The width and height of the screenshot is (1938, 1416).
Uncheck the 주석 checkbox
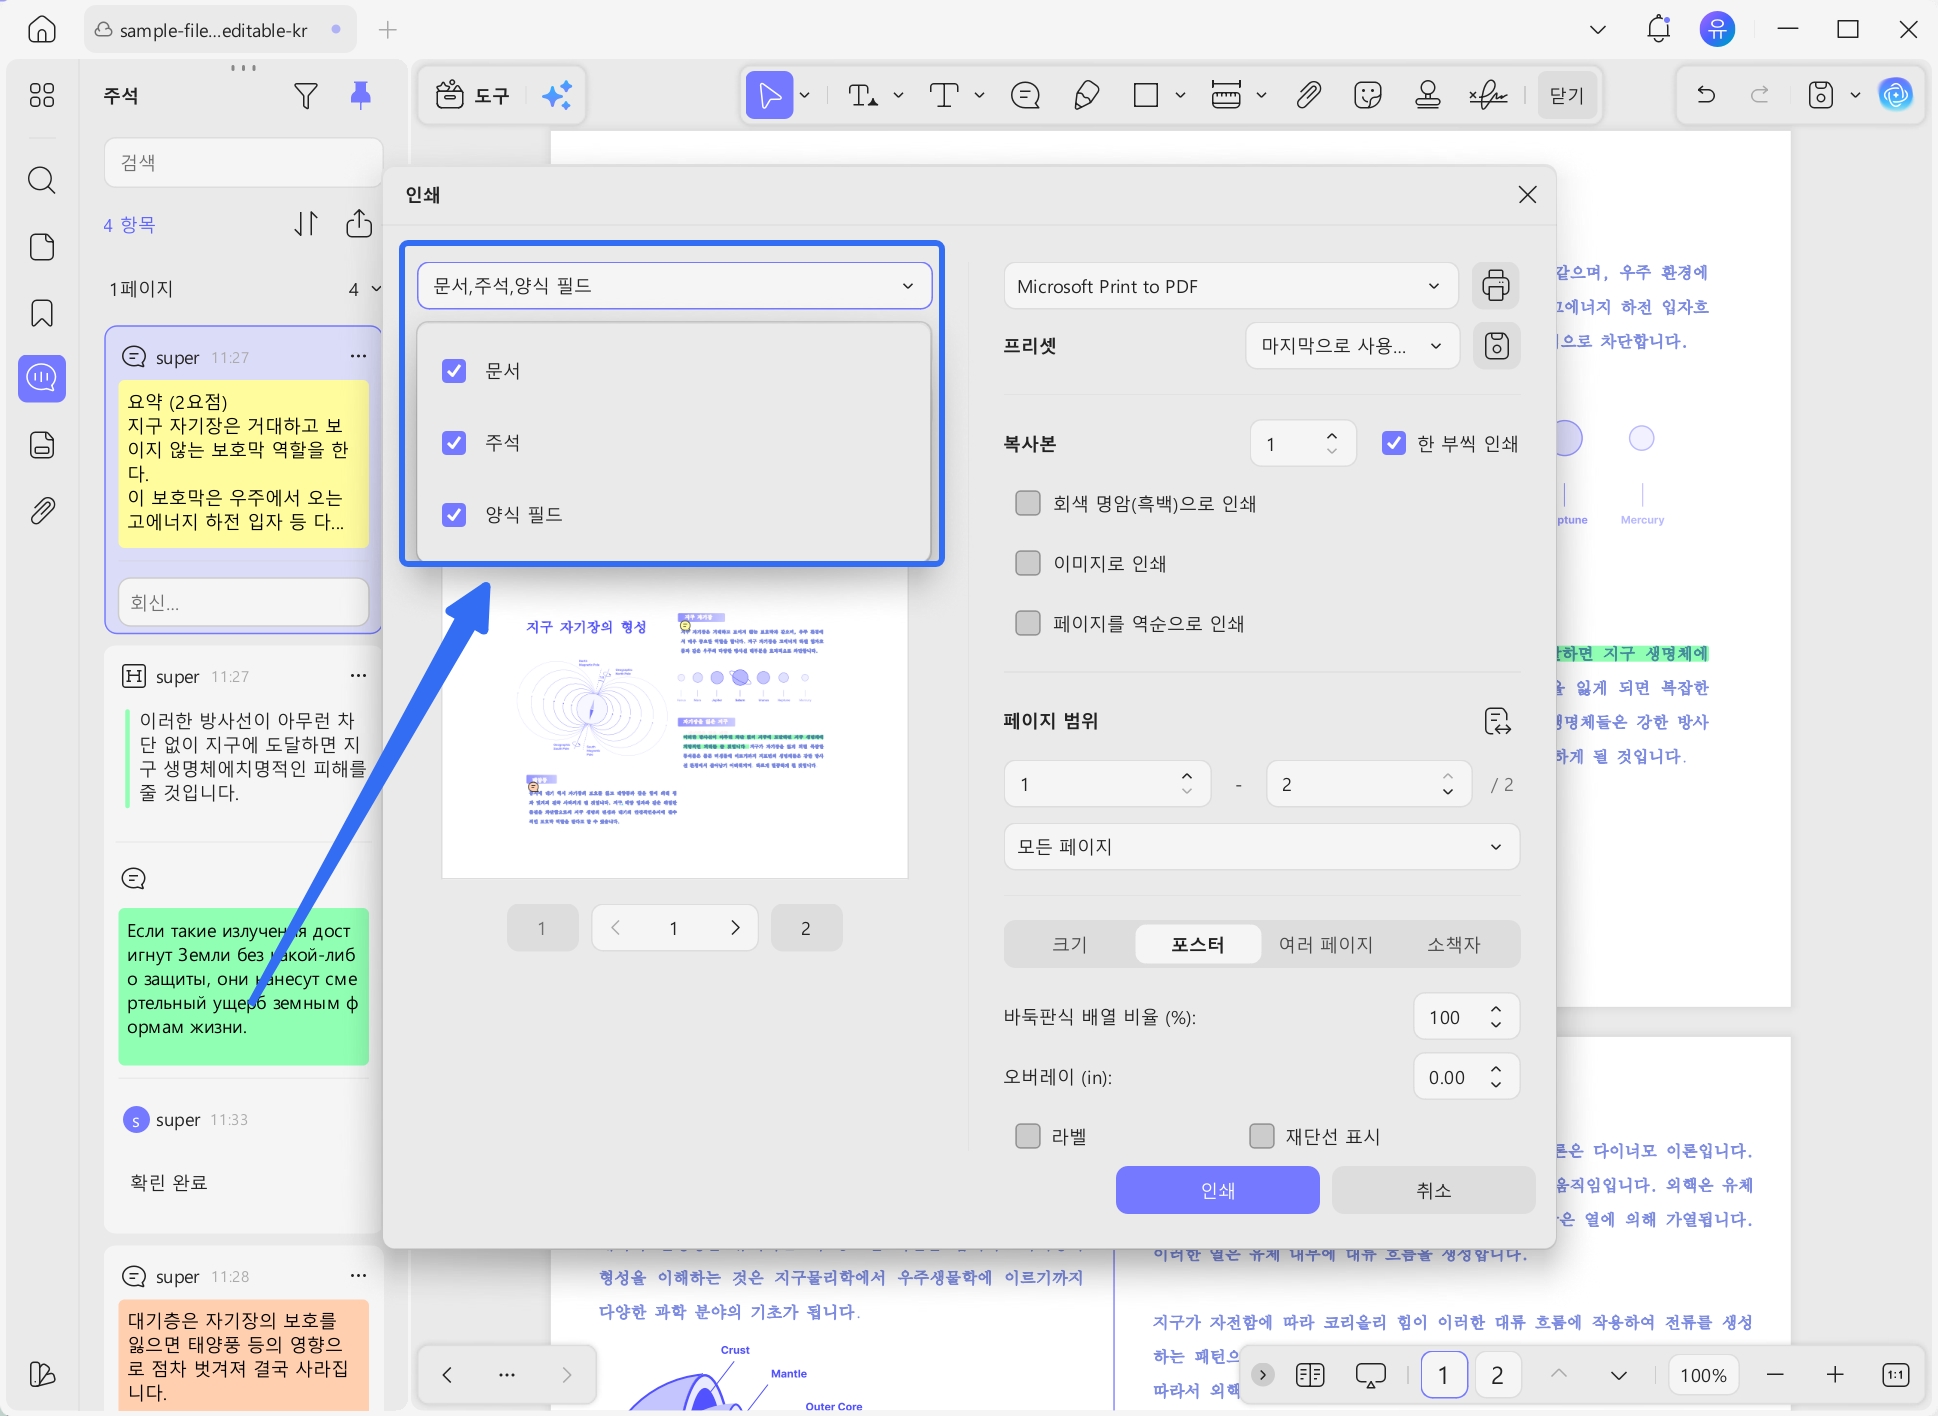(454, 443)
